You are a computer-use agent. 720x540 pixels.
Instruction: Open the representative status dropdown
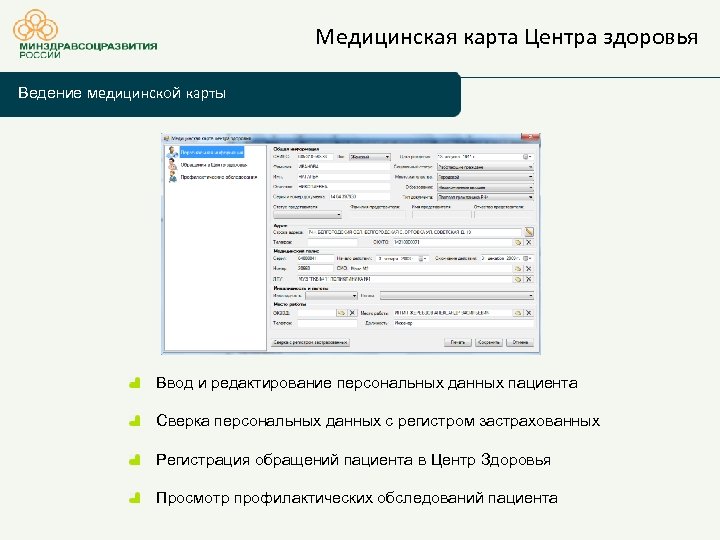(307, 214)
